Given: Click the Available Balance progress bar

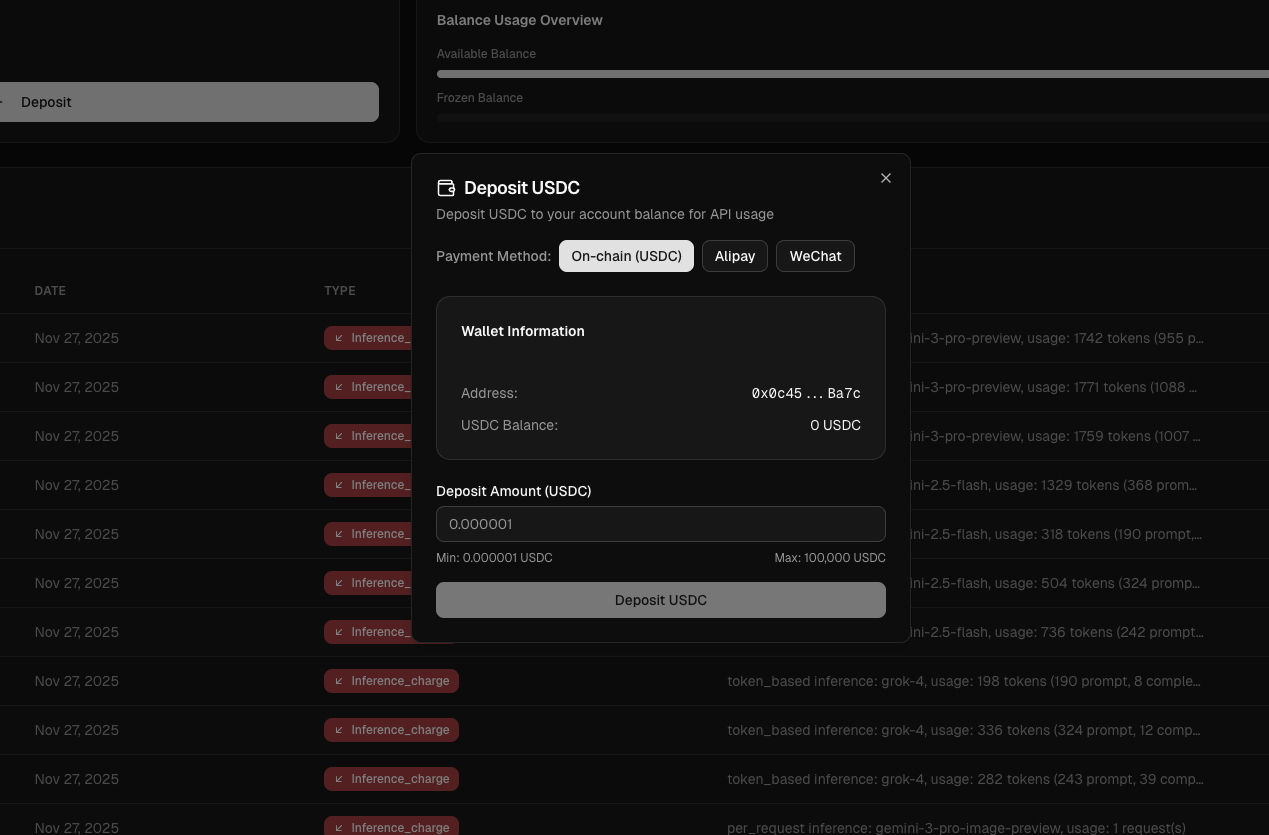Looking at the screenshot, I should [x=852, y=74].
